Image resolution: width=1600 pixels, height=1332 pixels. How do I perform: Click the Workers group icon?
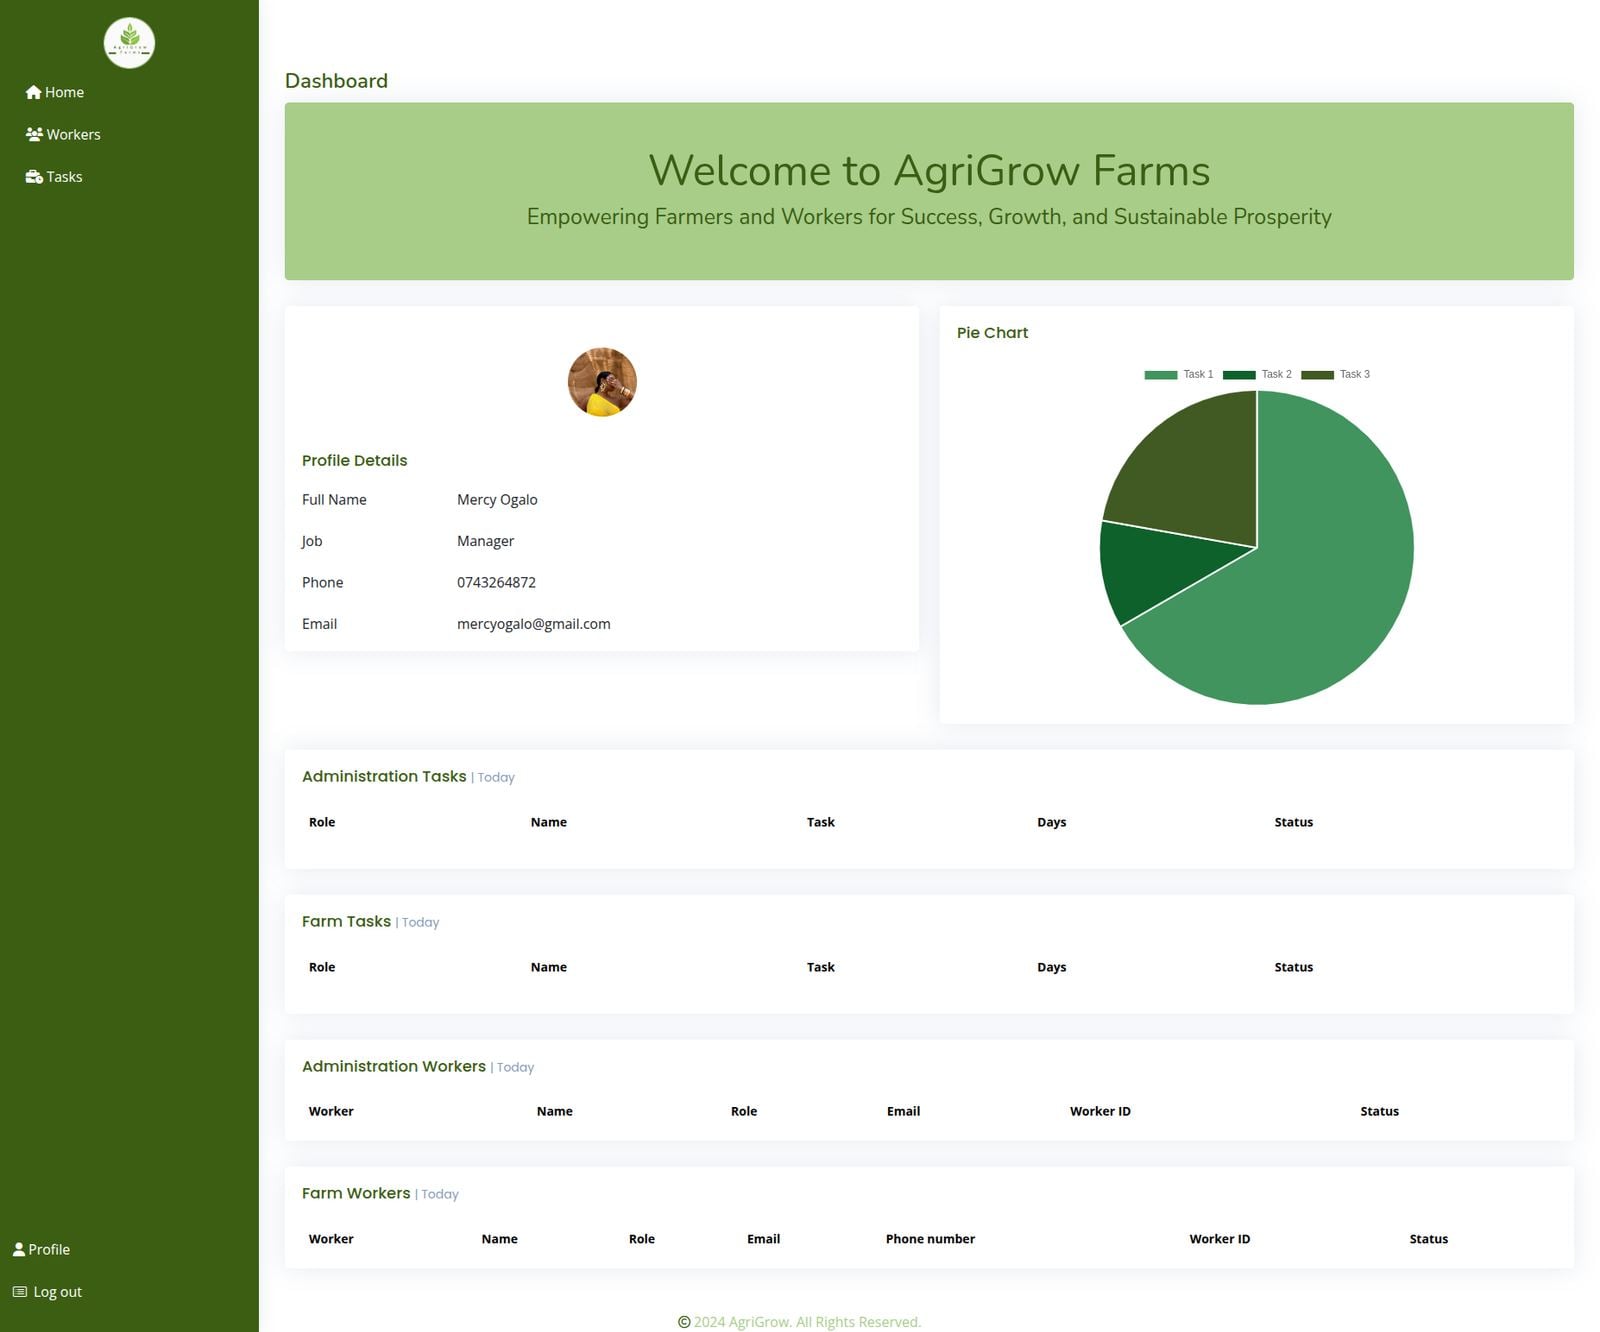point(34,134)
